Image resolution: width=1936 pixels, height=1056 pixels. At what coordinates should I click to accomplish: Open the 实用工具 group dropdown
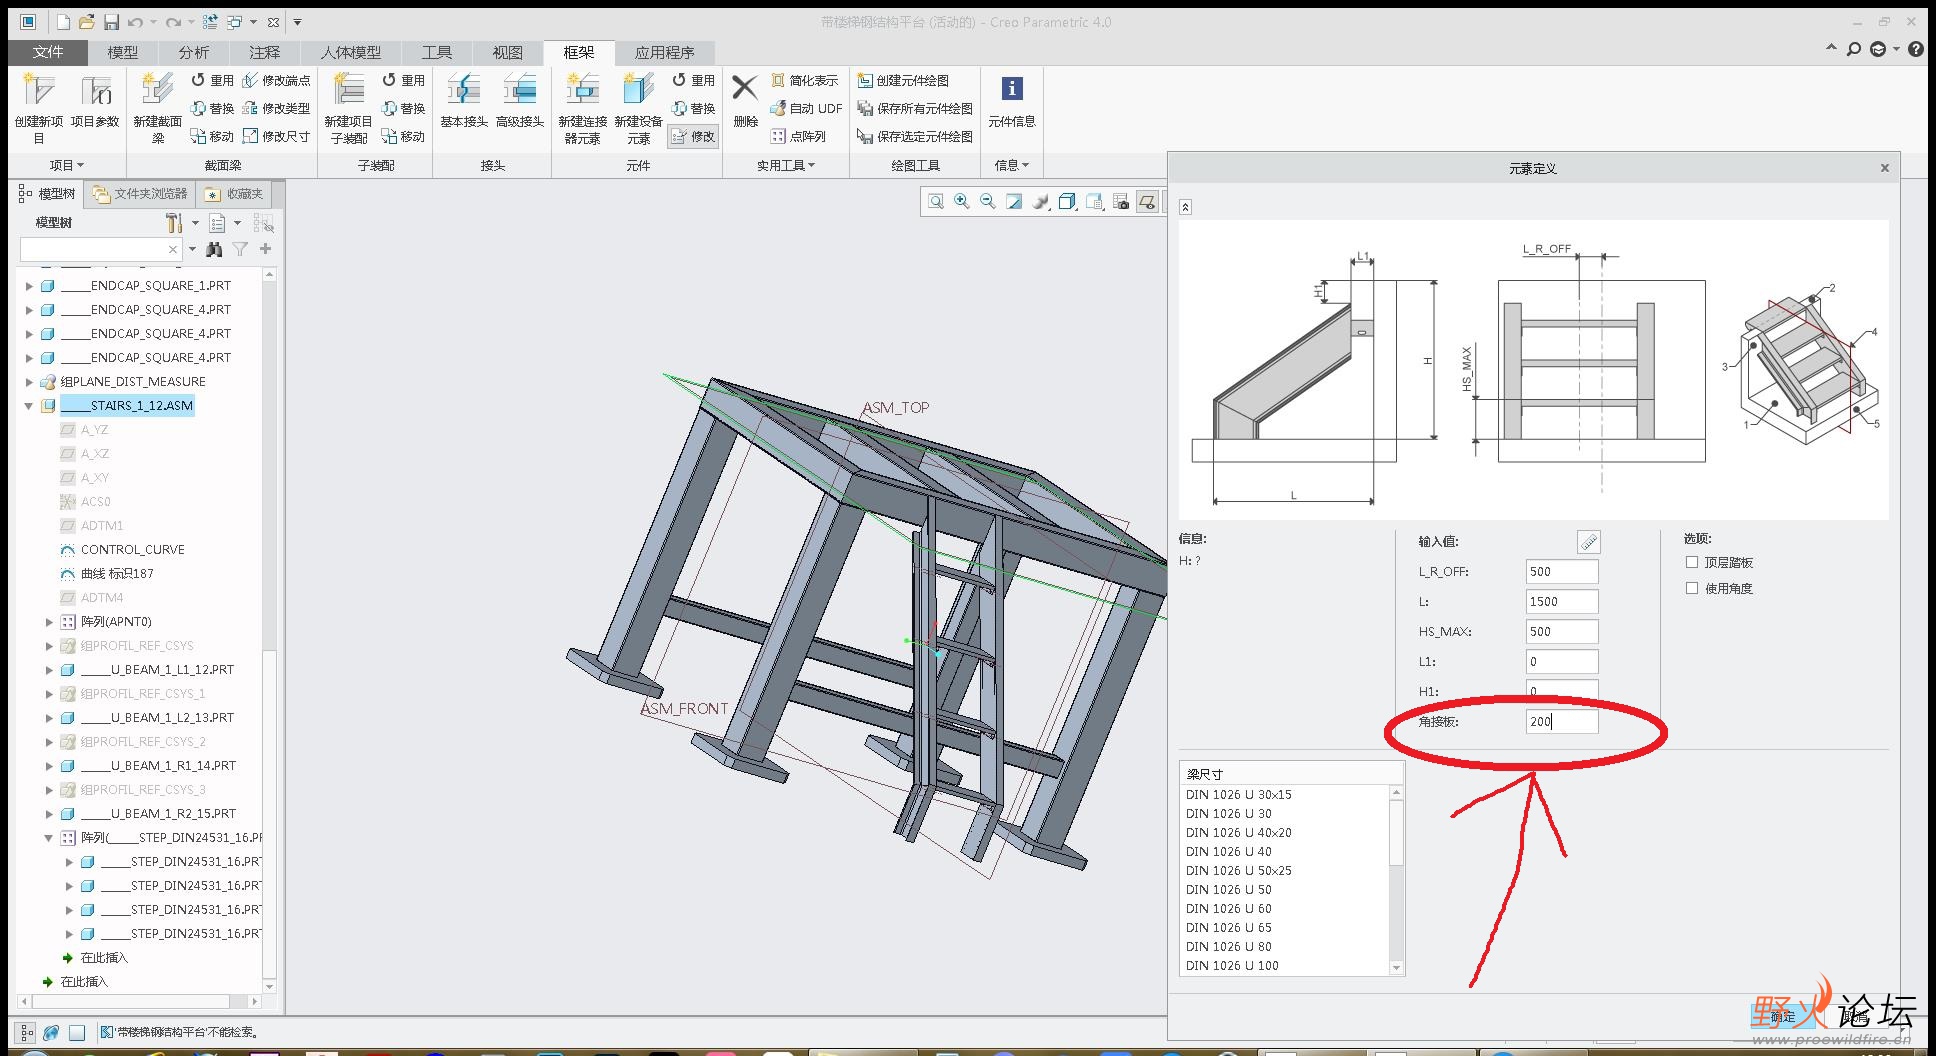(786, 165)
